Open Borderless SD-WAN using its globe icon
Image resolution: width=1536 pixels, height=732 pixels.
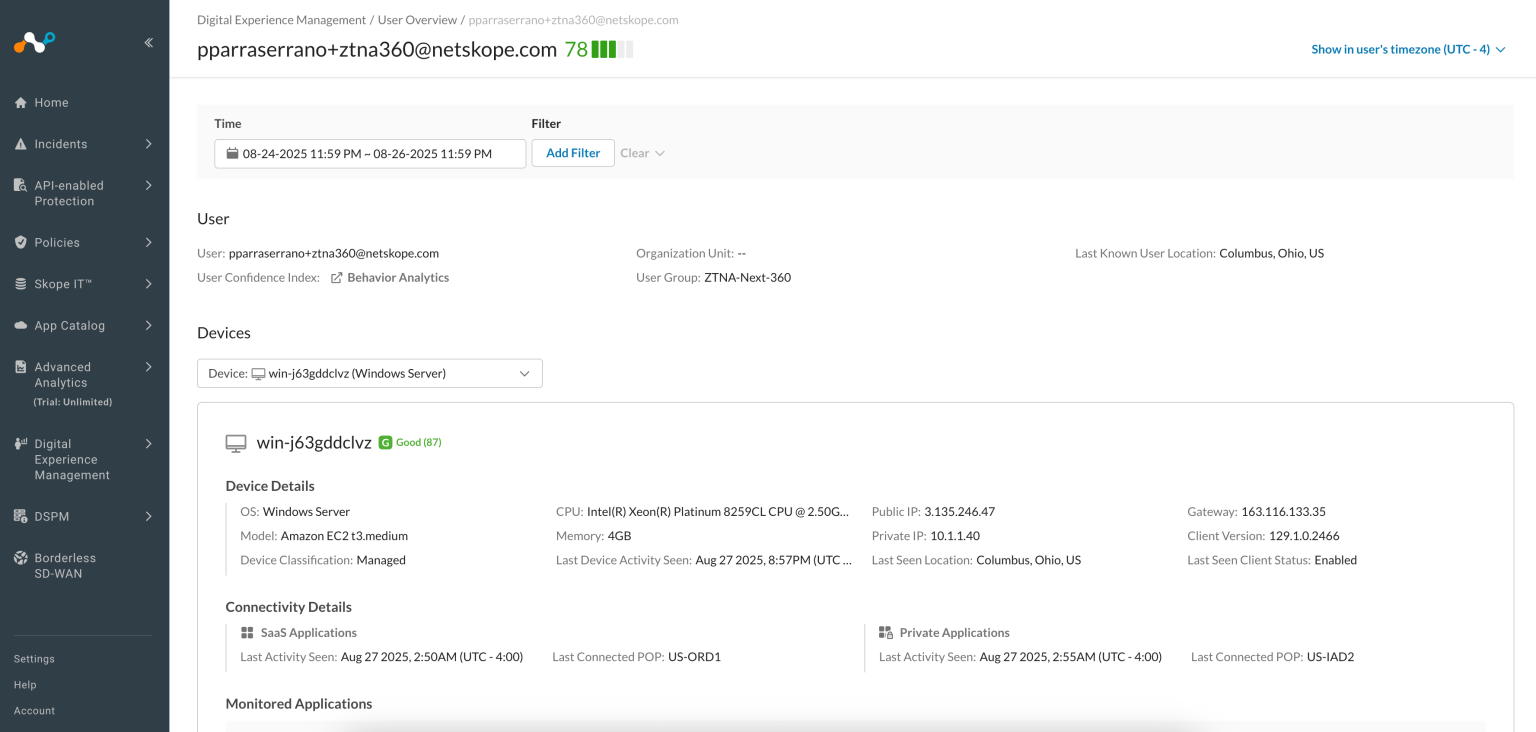pyautogui.click(x=20, y=558)
